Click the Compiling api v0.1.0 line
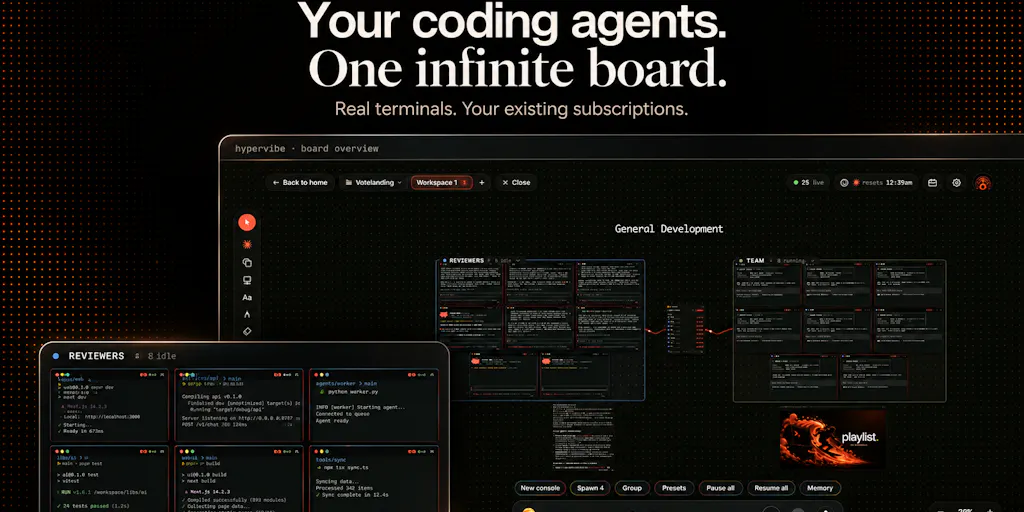1024x512 pixels. click(211, 396)
